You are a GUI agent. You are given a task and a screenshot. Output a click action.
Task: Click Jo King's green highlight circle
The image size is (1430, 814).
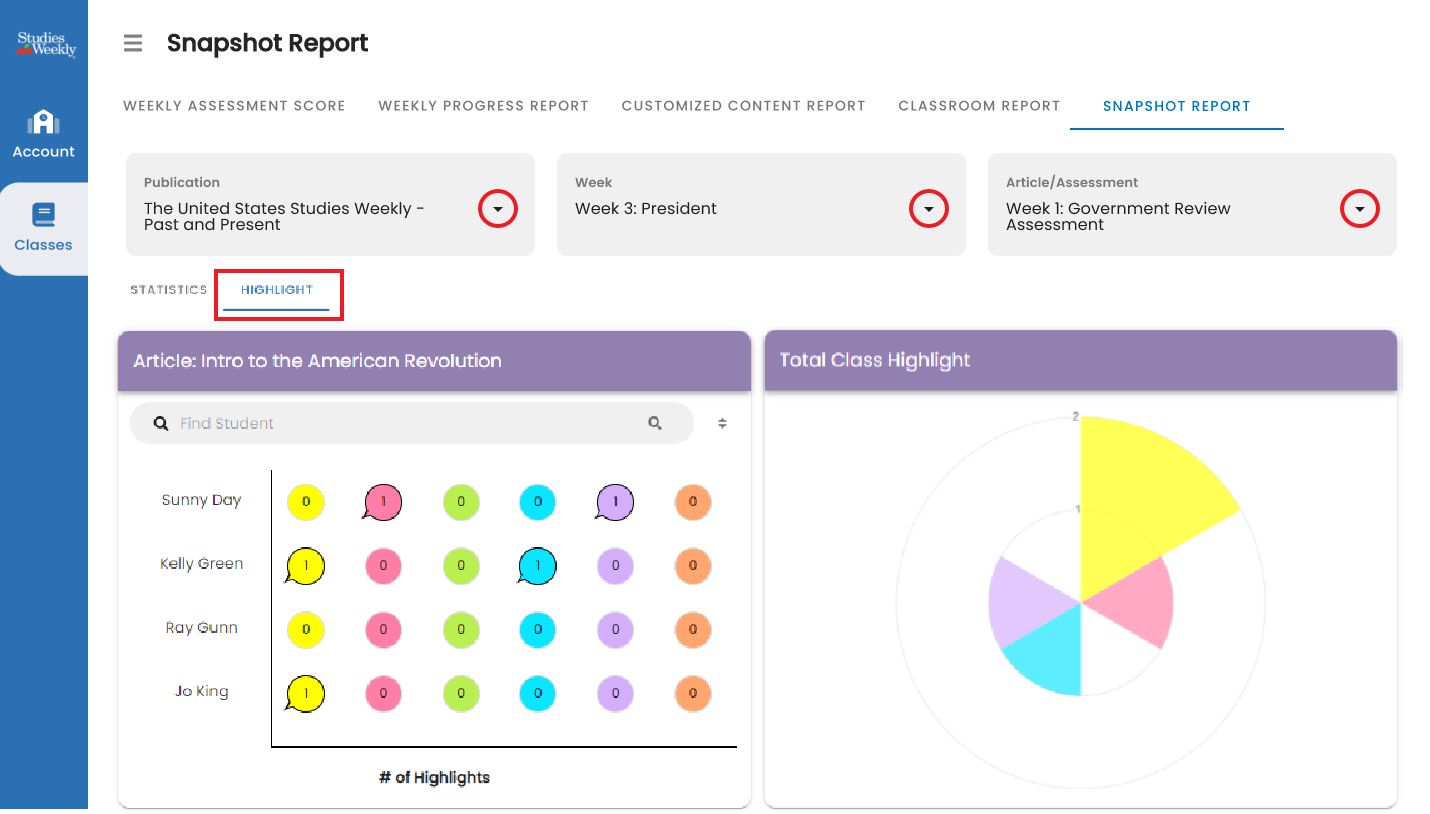(461, 693)
